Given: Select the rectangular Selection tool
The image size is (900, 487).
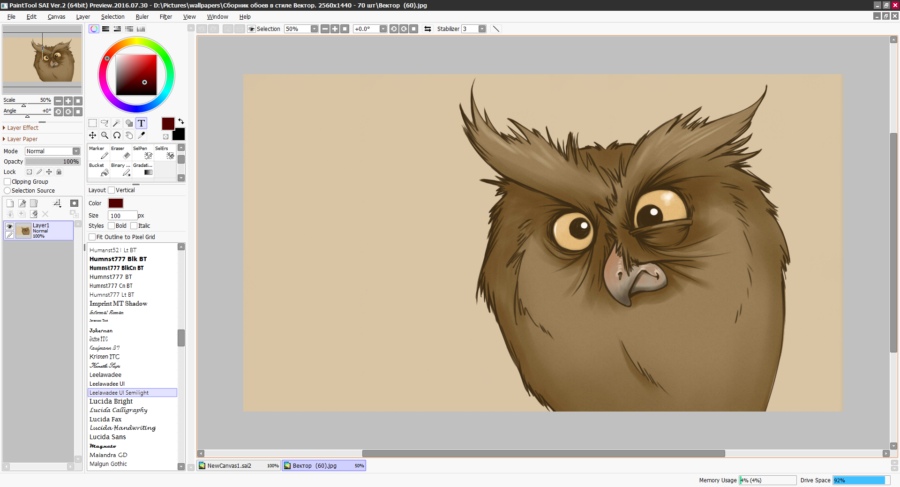Looking at the screenshot, I should pyautogui.click(x=93, y=123).
